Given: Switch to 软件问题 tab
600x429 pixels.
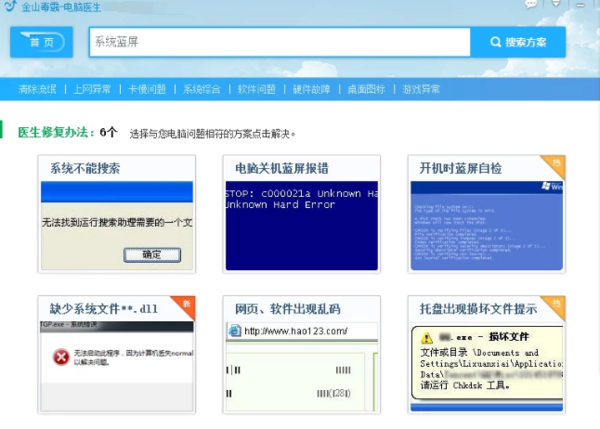Looking at the screenshot, I should pyautogui.click(x=256, y=89).
